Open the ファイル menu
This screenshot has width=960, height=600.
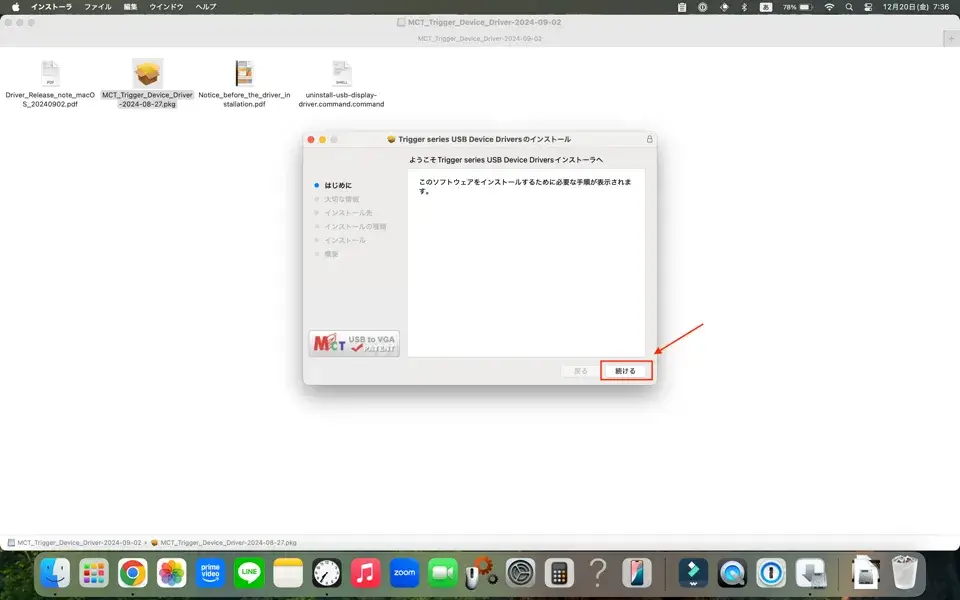(98, 7)
